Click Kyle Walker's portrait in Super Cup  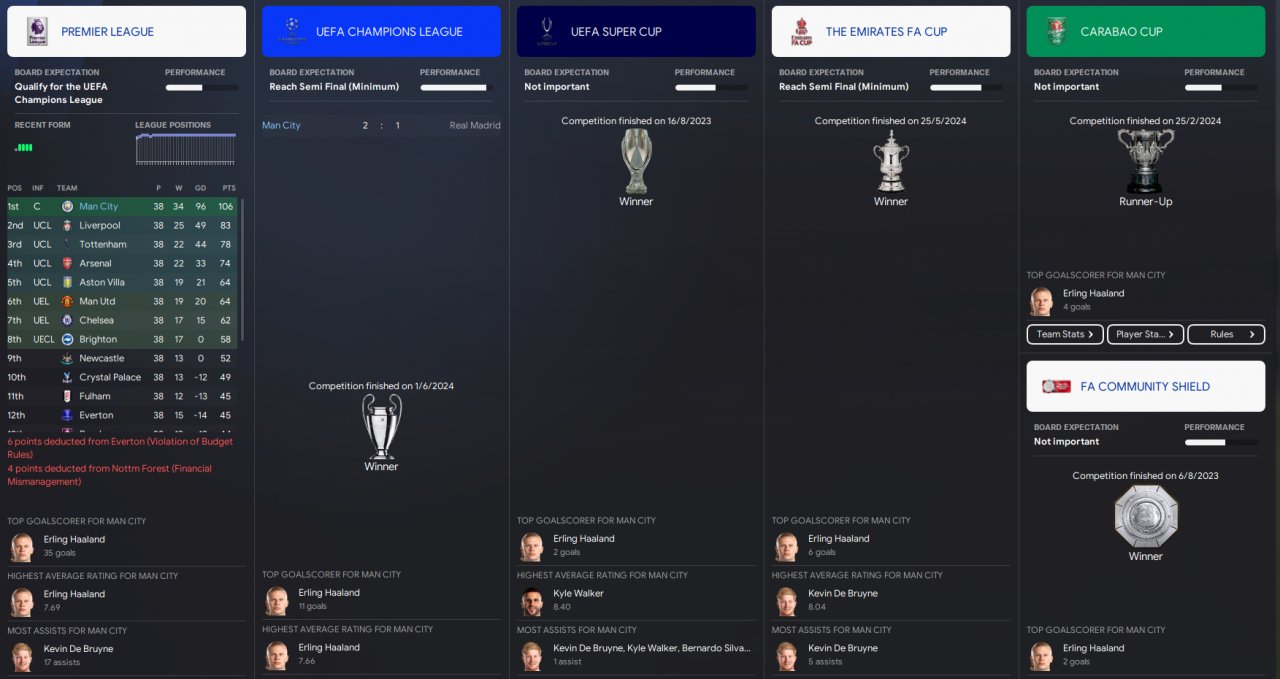[531, 601]
